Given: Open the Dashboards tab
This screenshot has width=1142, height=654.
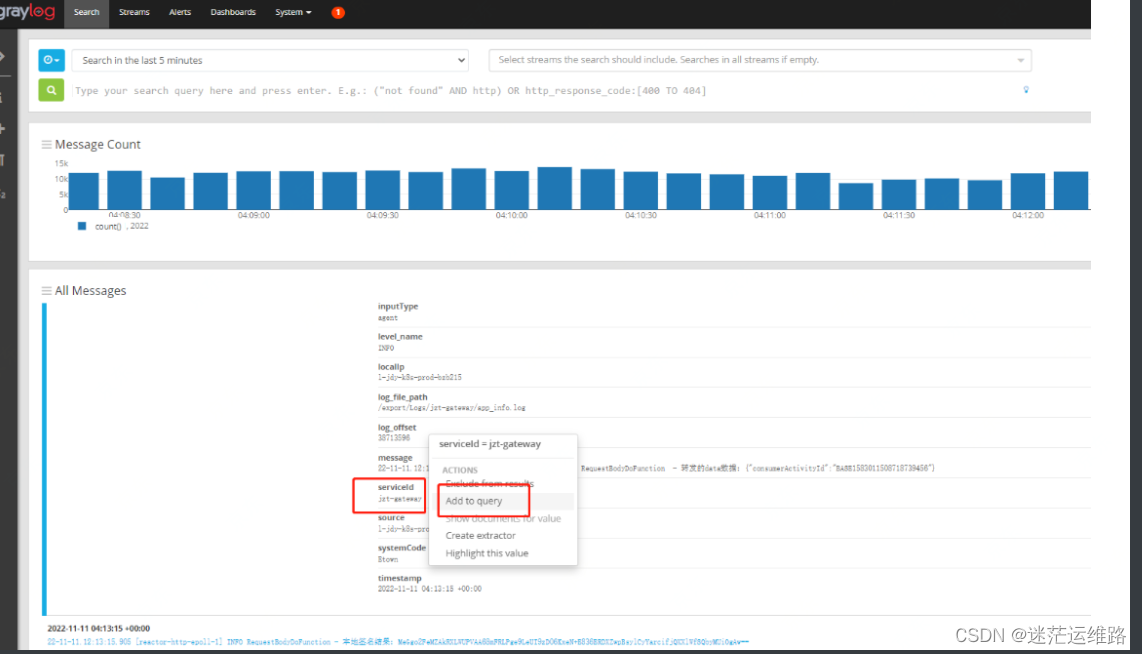Looking at the screenshot, I should pyautogui.click(x=233, y=12).
